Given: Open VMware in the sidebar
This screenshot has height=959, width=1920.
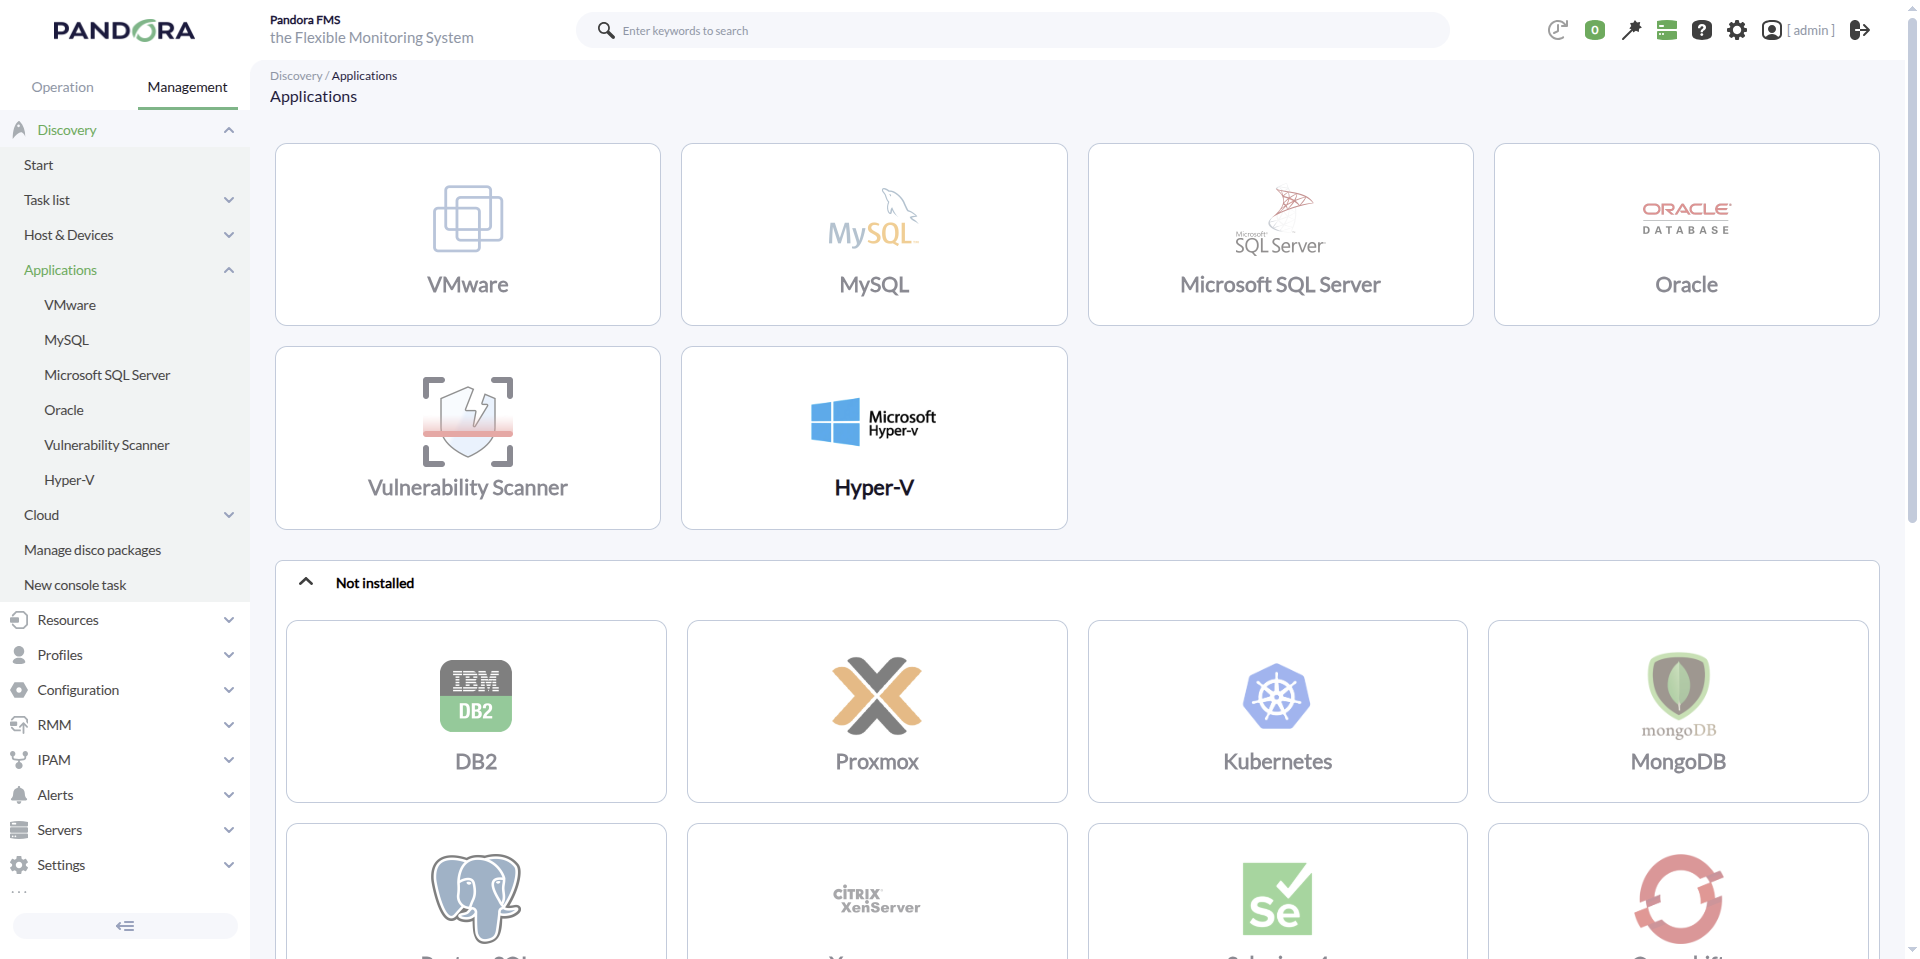Looking at the screenshot, I should point(70,305).
